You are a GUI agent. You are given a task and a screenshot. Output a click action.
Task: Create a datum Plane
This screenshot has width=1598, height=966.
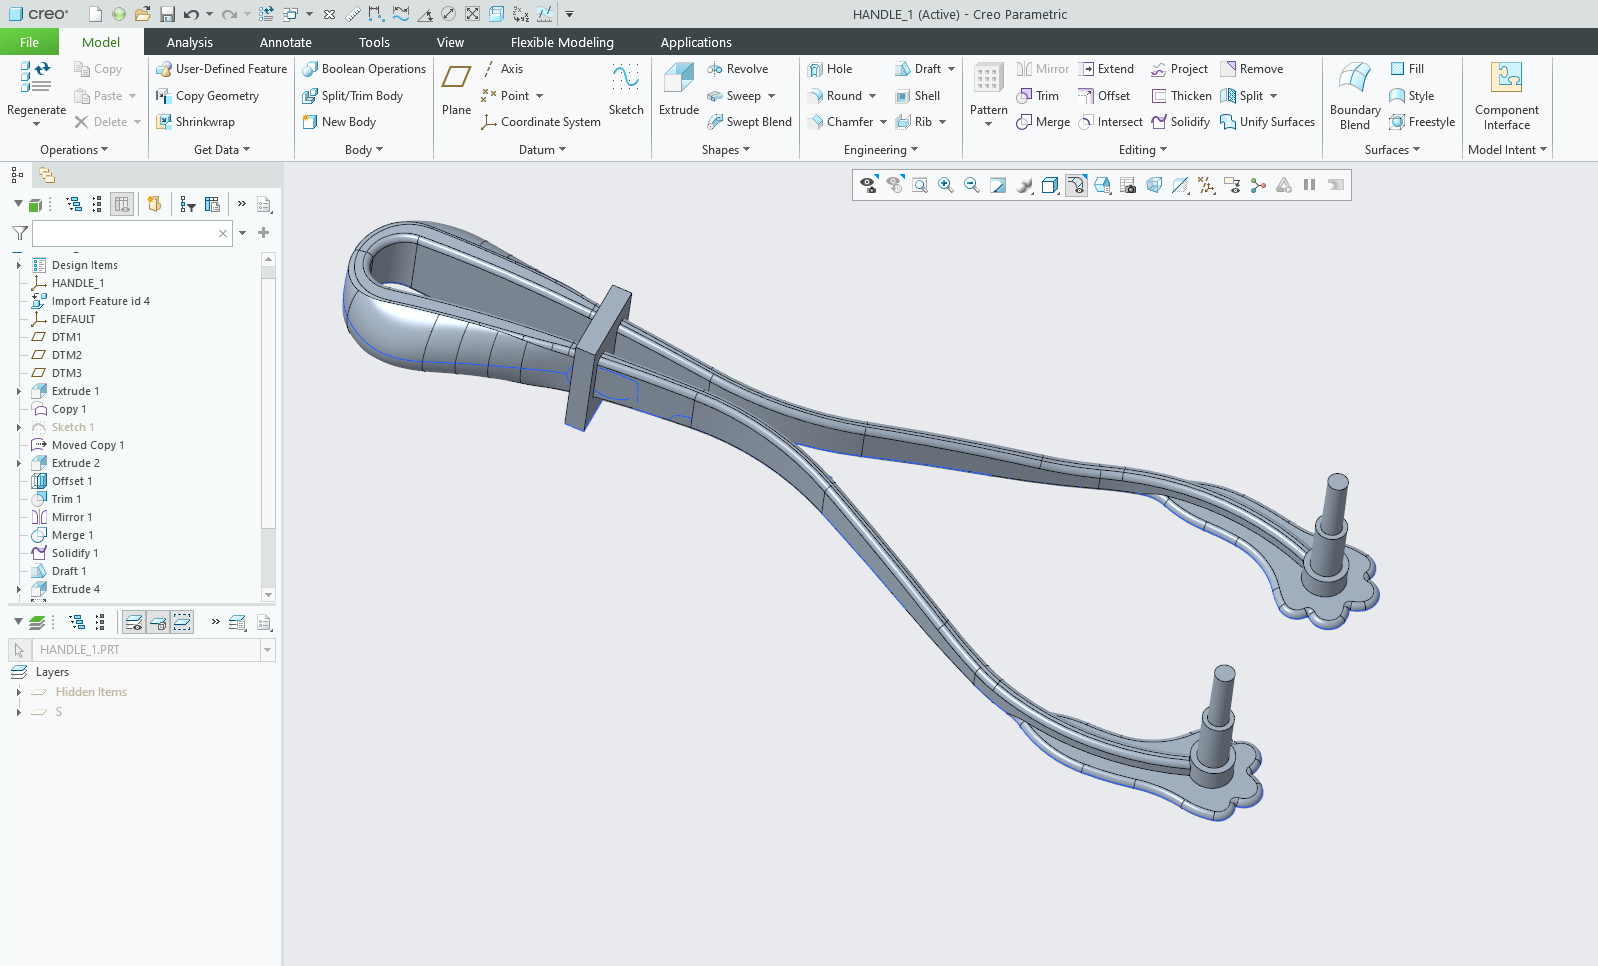pos(456,89)
